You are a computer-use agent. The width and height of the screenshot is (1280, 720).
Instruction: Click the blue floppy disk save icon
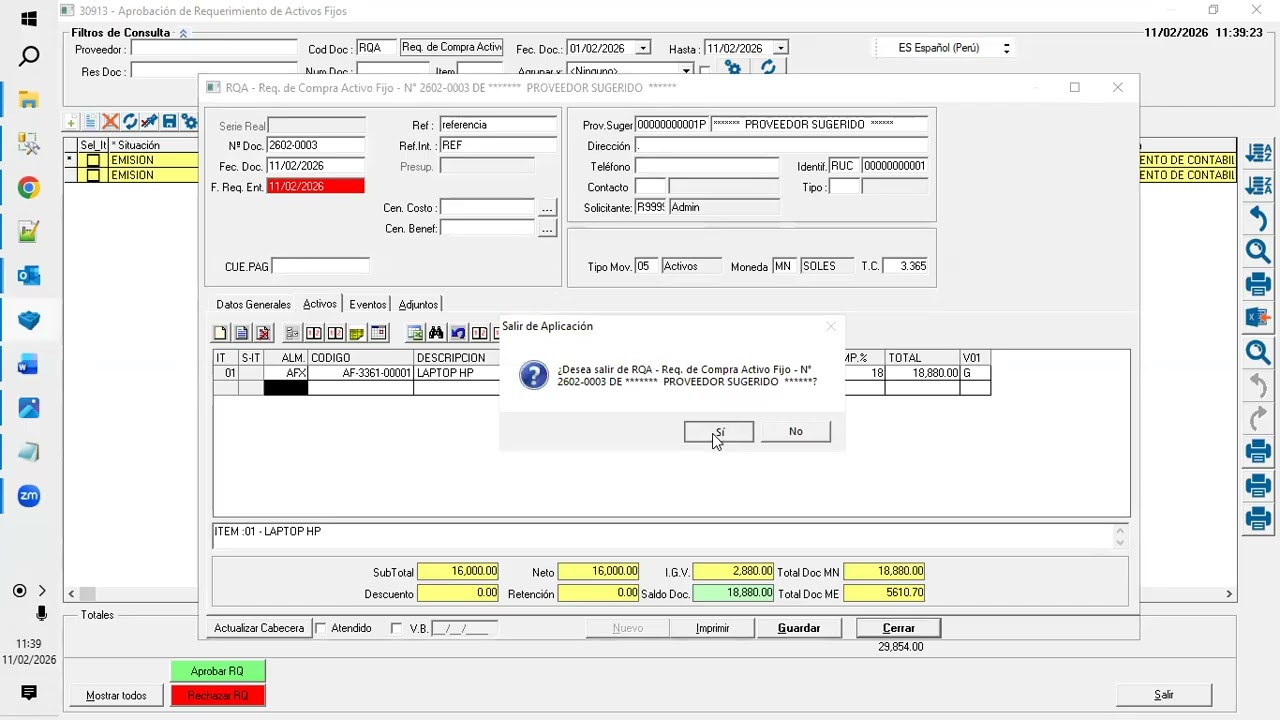click(x=169, y=122)
